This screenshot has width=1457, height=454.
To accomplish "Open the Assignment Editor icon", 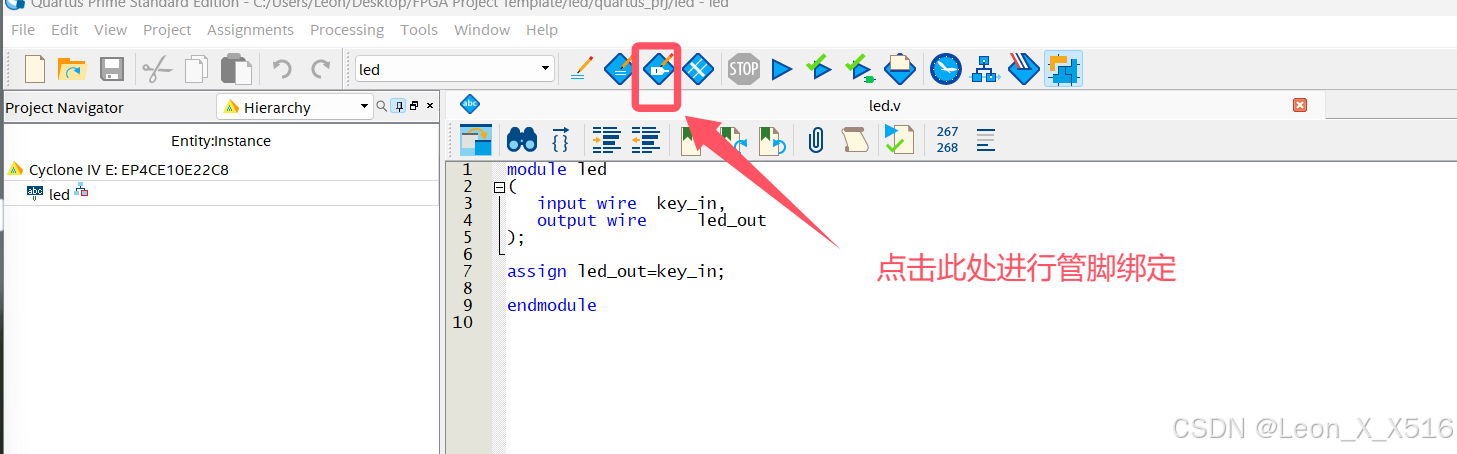I will (x=620, y=69).
